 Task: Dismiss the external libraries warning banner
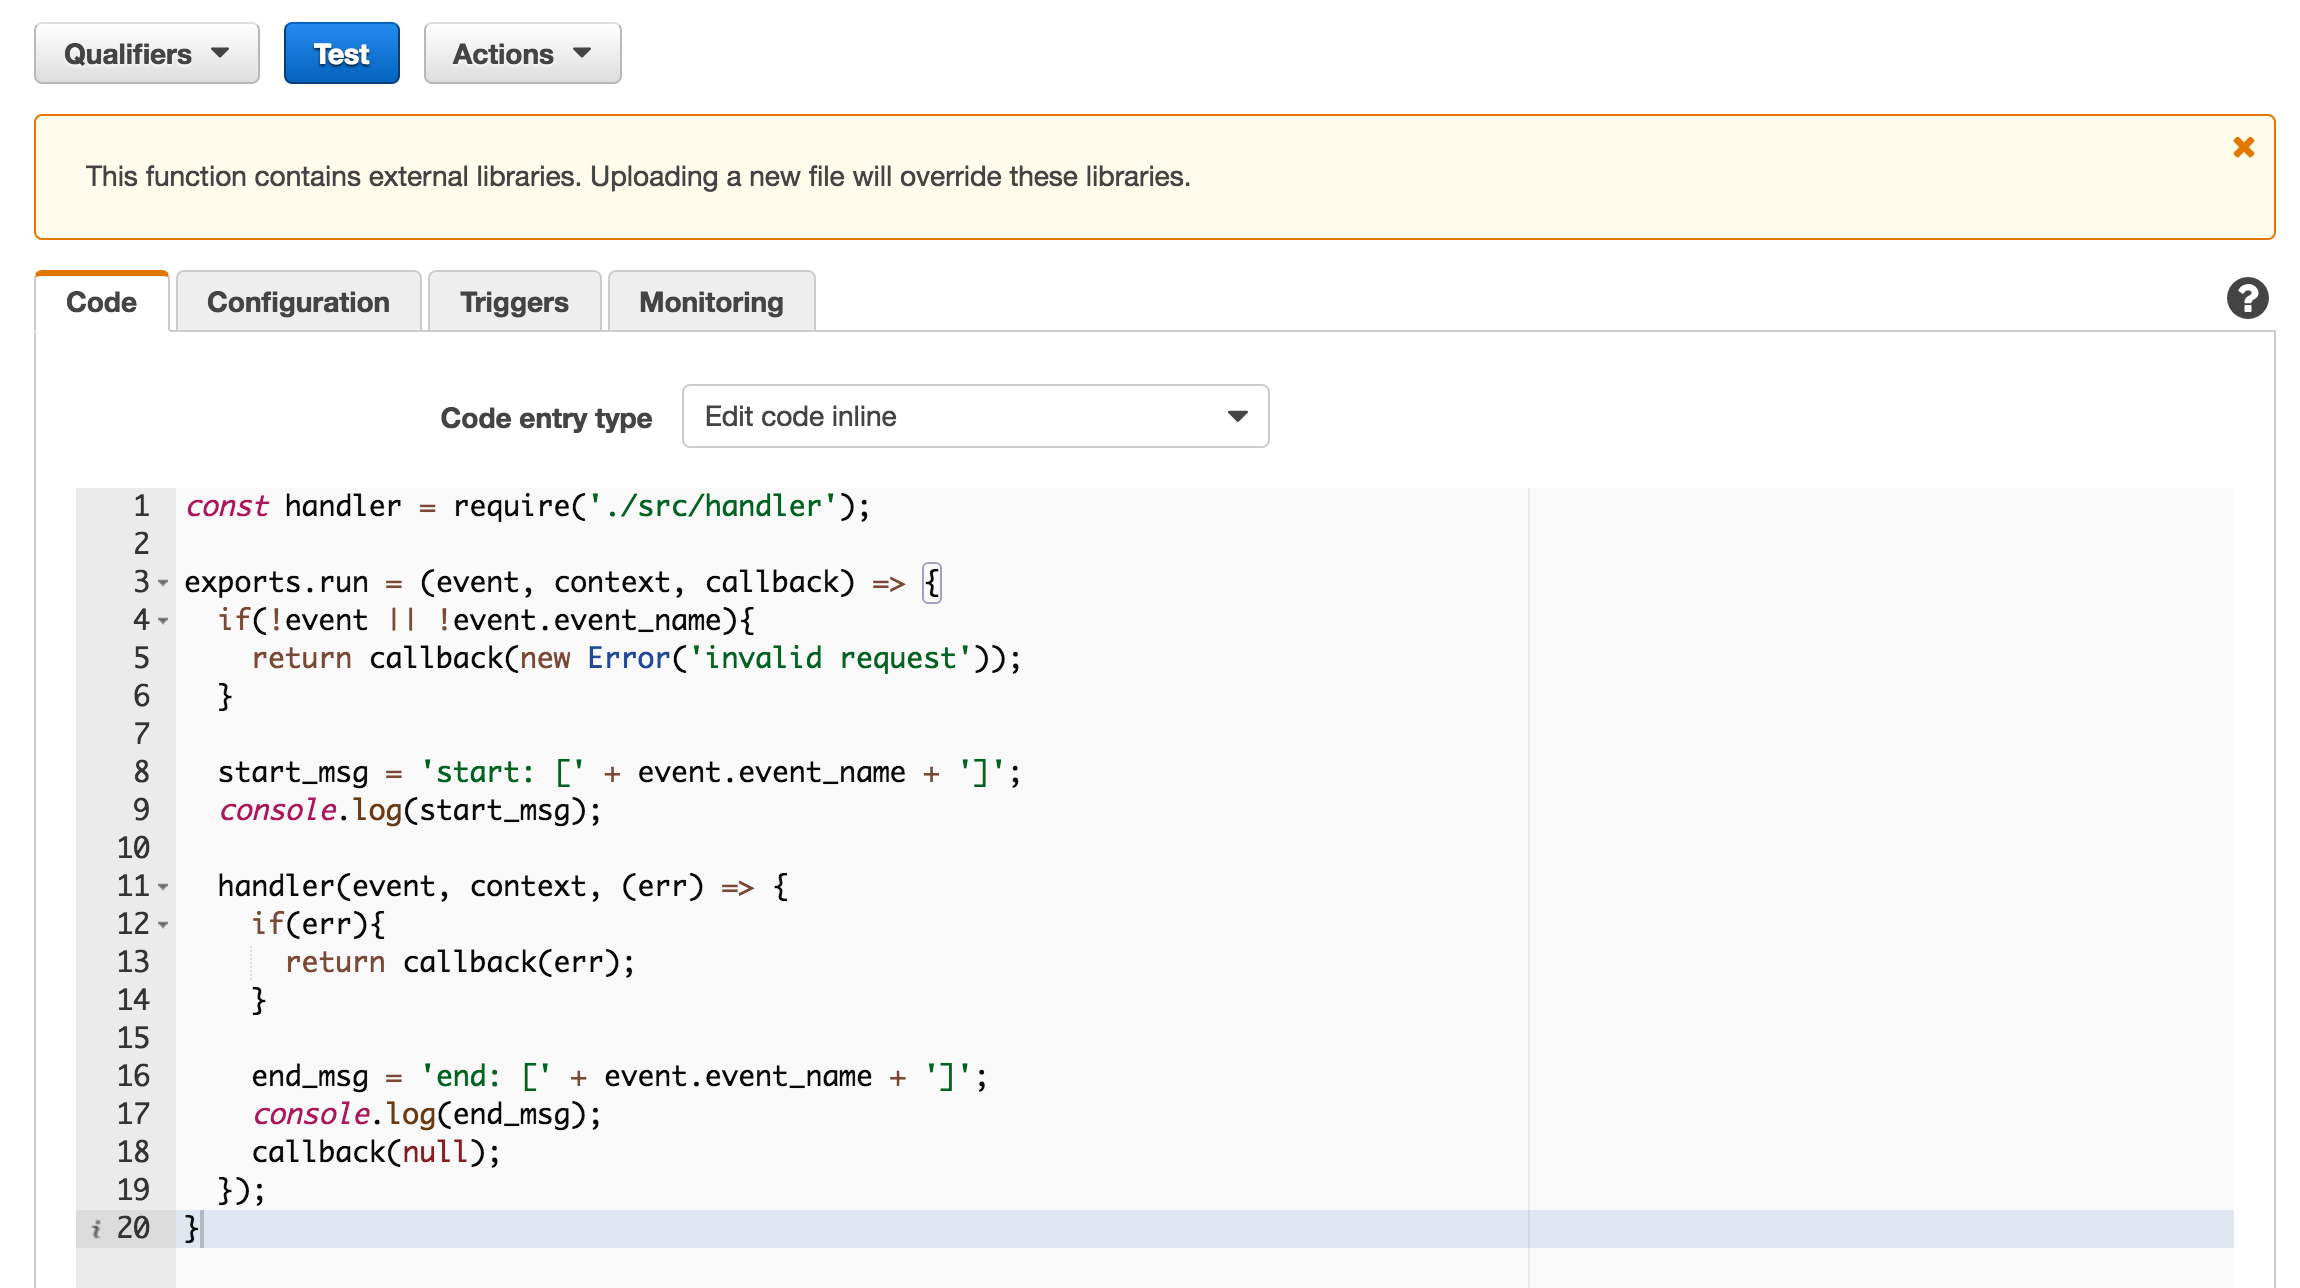(2243, 148)
